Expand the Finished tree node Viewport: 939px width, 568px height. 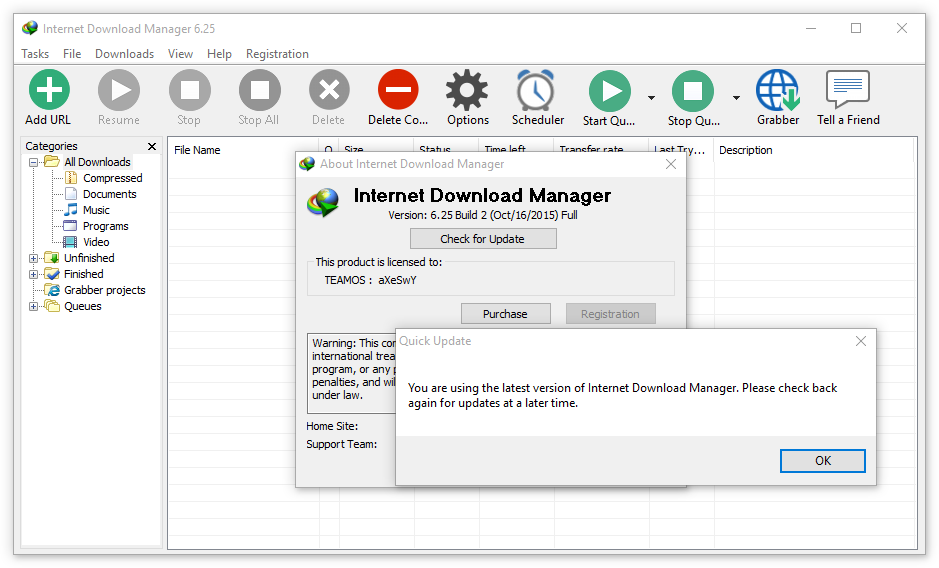[34, 274]
